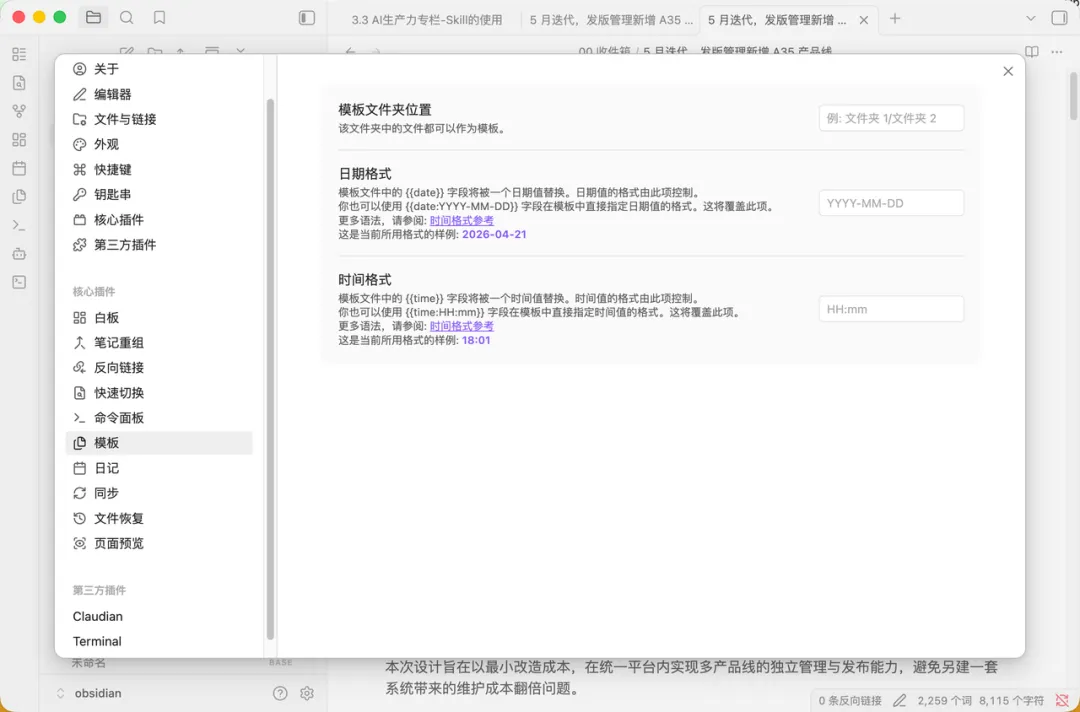This screenshot has width=1080, height=712.
Task: Click the 模板文件夹位置 input field
Action: point(890,117)
